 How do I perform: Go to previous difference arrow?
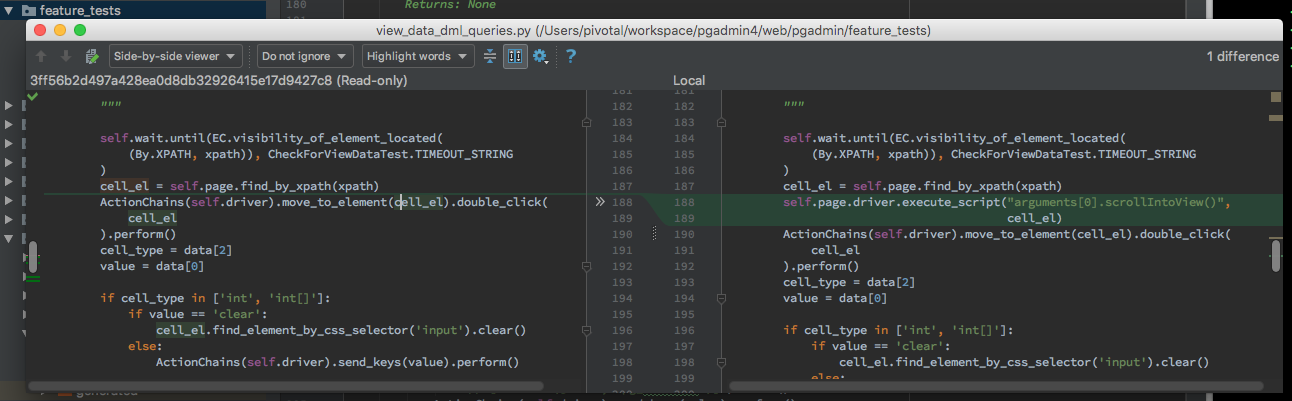[41, 57]
